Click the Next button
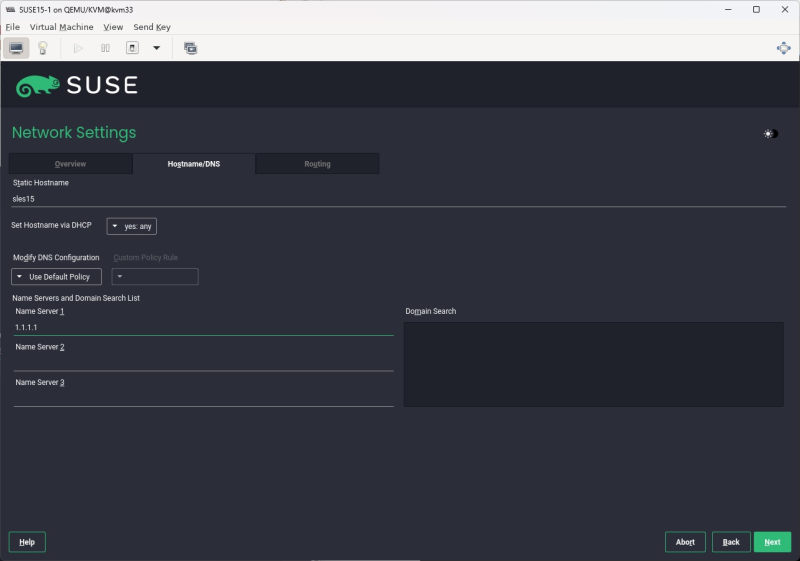 [x=772, y=542]
